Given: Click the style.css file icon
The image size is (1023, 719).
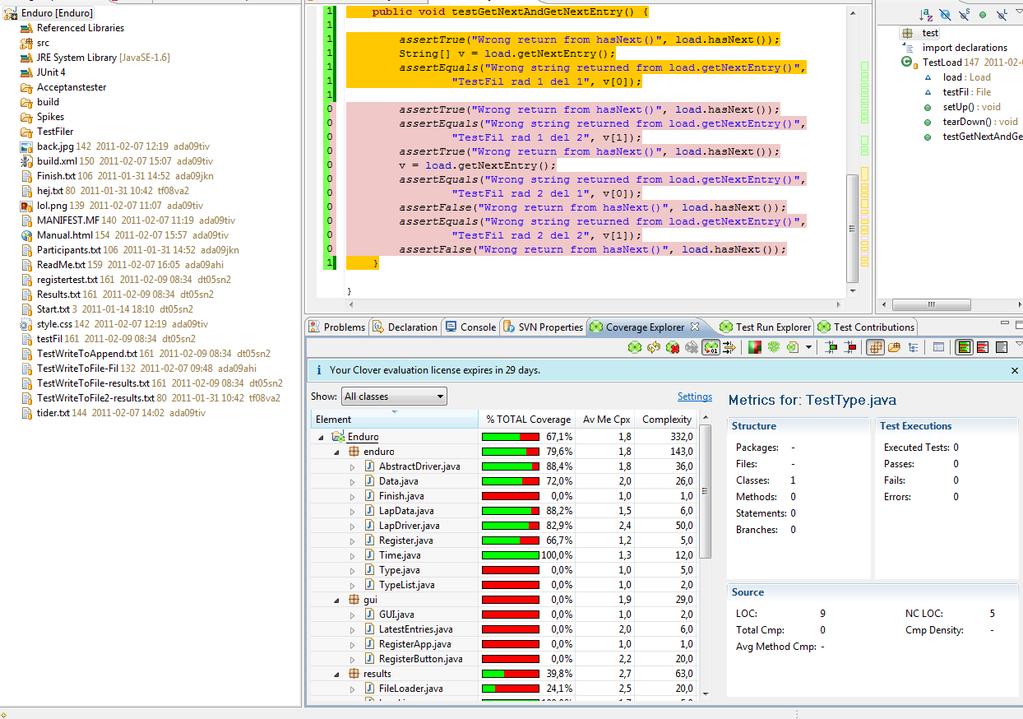Looking at the screenshot, I should pos(26,324).
